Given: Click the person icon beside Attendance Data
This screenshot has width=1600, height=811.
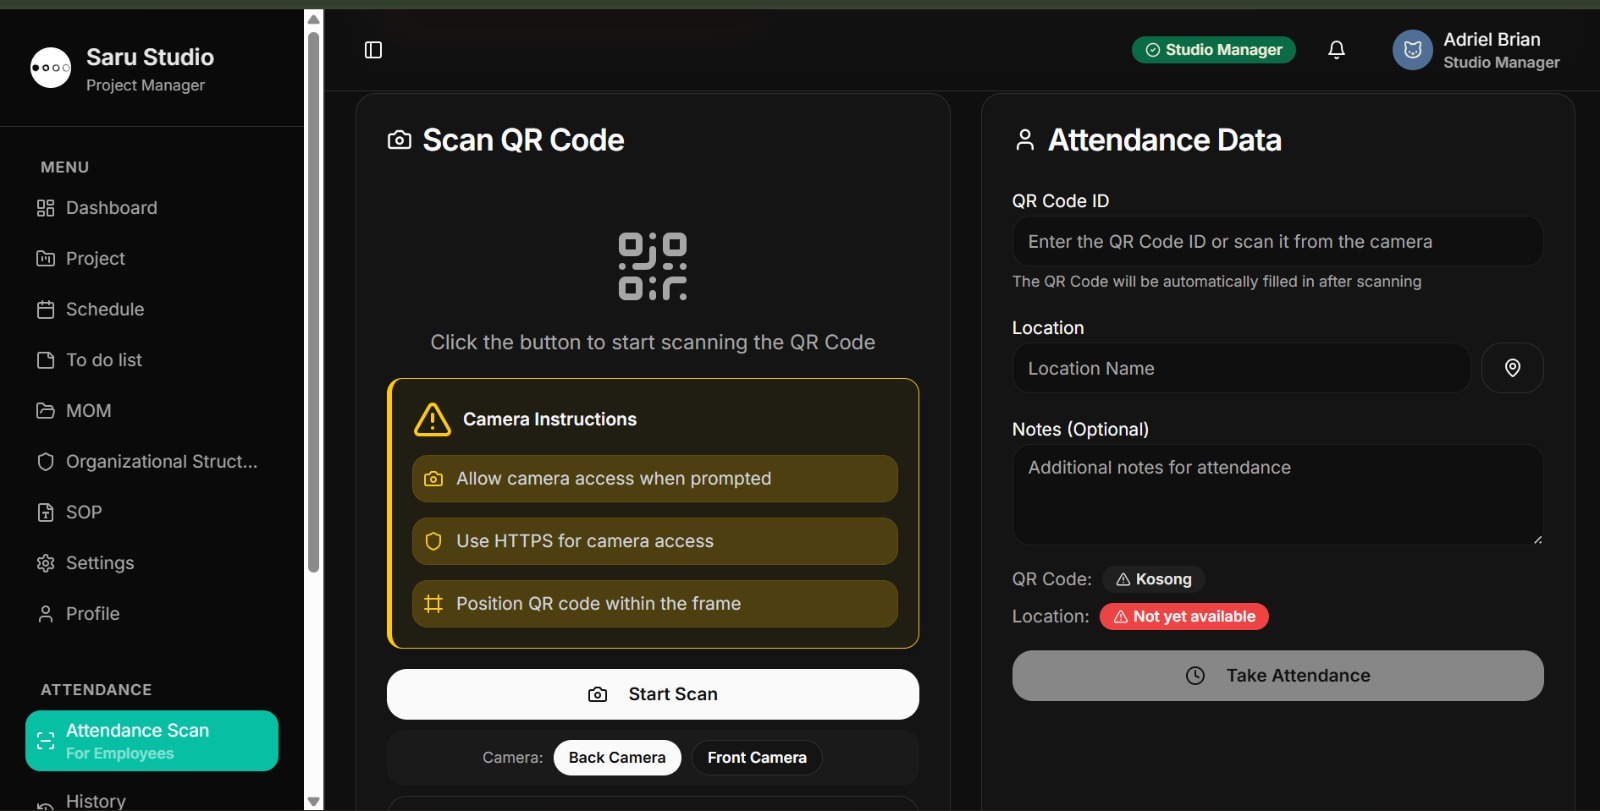Looking at the screenshot, I should point(1024,140).
